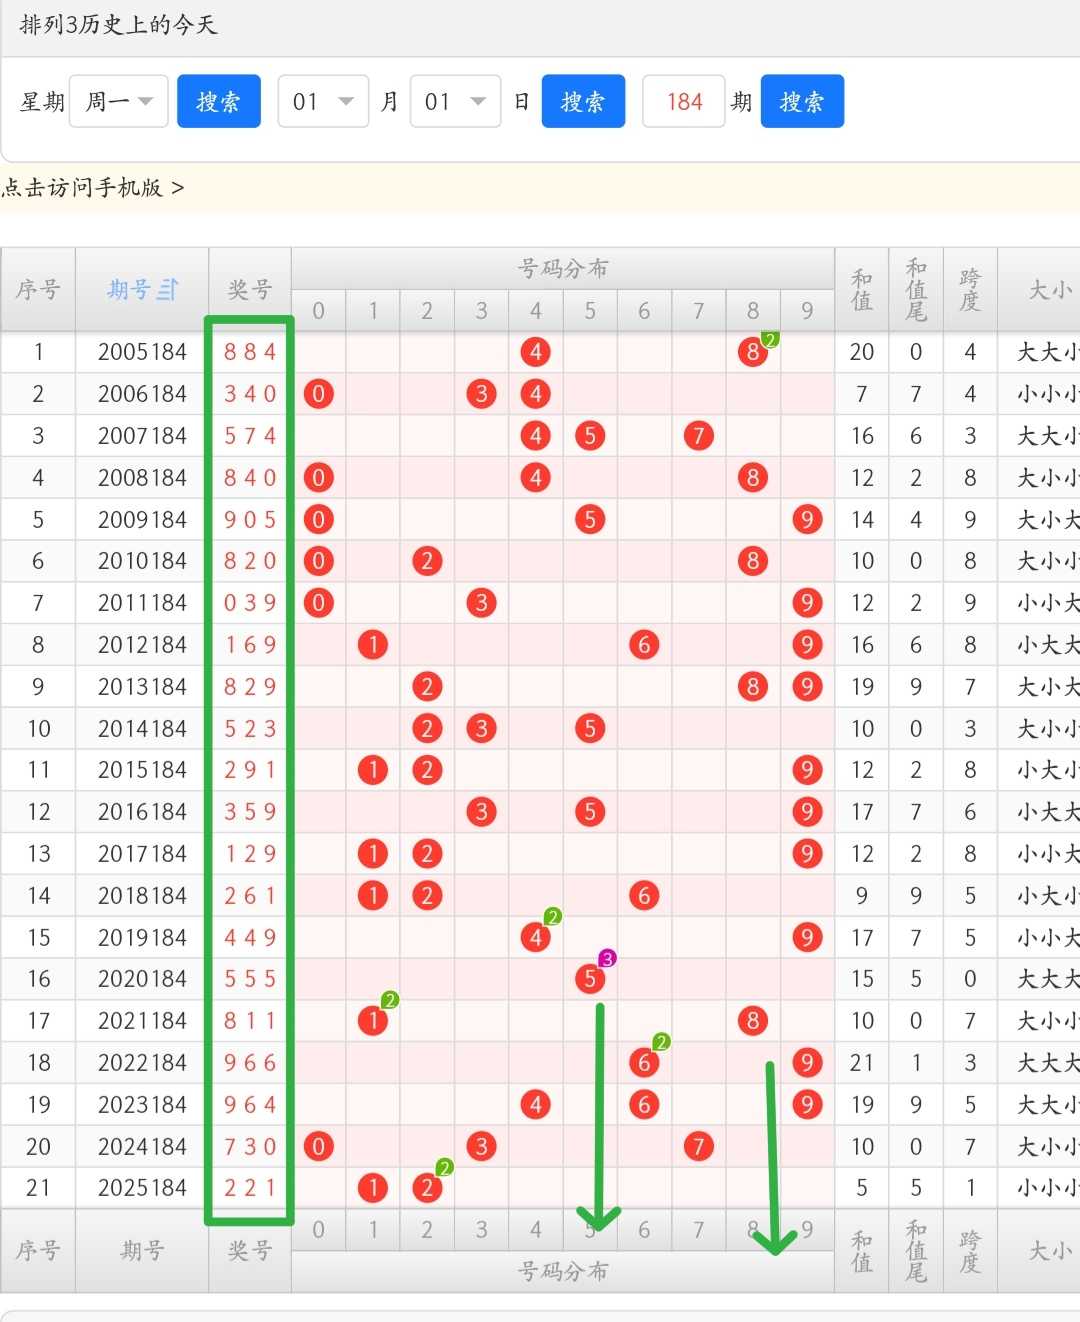
Task: Click the 和值尾 column header at top
Action: tap(916, 290)
